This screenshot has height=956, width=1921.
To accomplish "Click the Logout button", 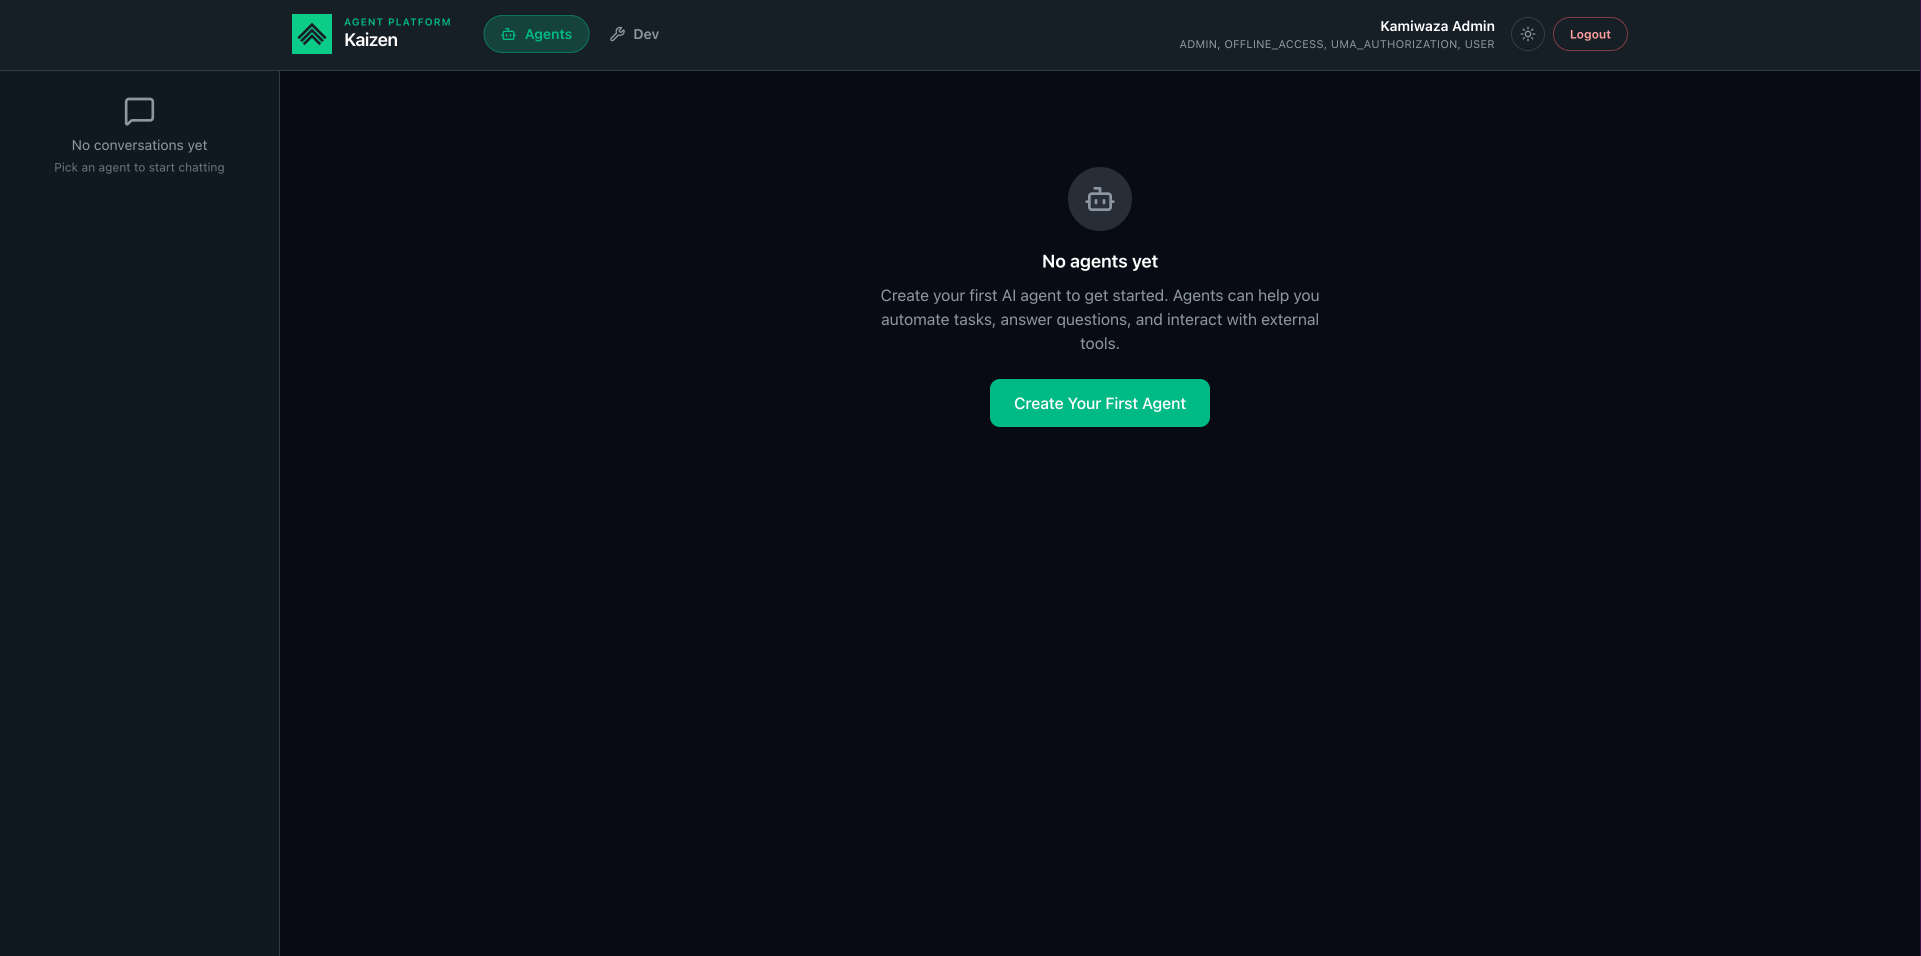I will tap(1590, 34).
